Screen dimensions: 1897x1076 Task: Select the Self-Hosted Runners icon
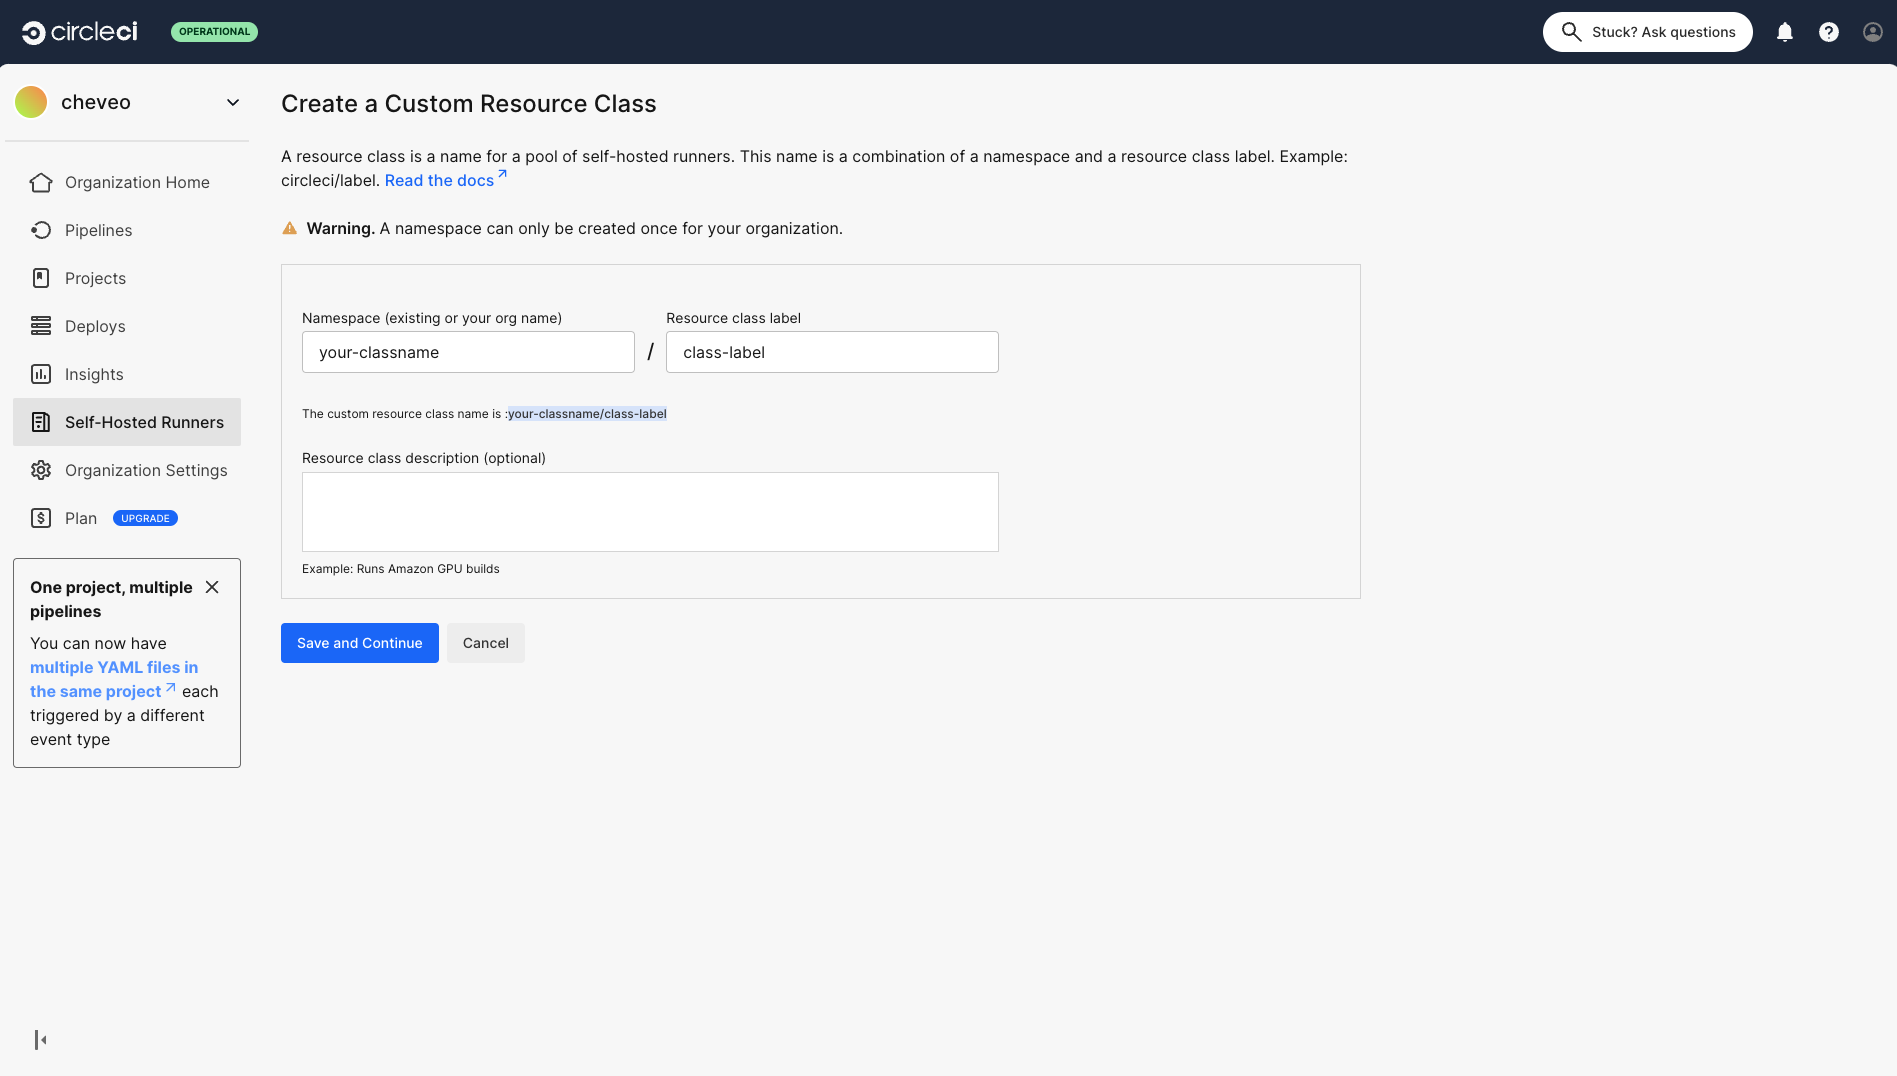[40, 421]
